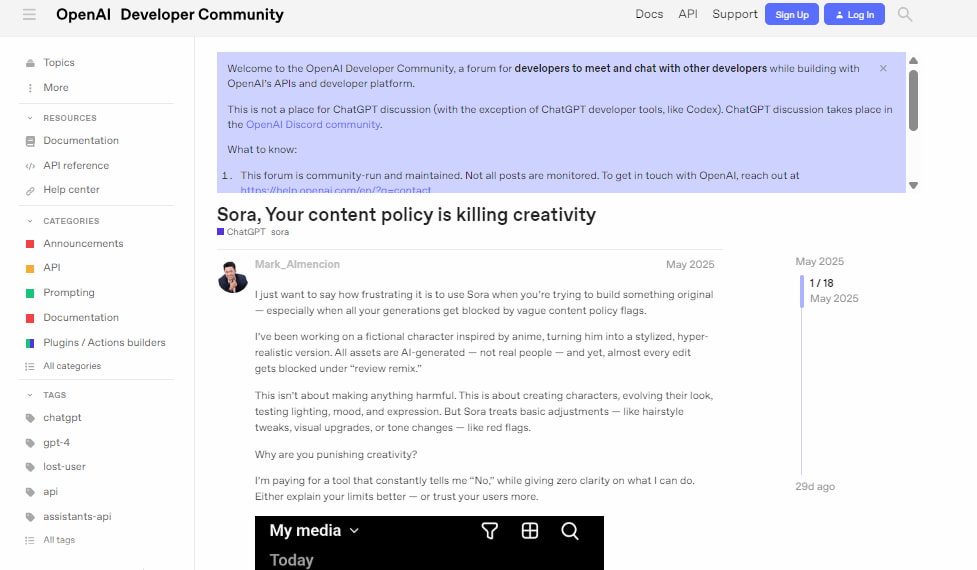Open the hamburger sidebar menu icon
This screenshot has height=570, width=977.
pos(29,14)
